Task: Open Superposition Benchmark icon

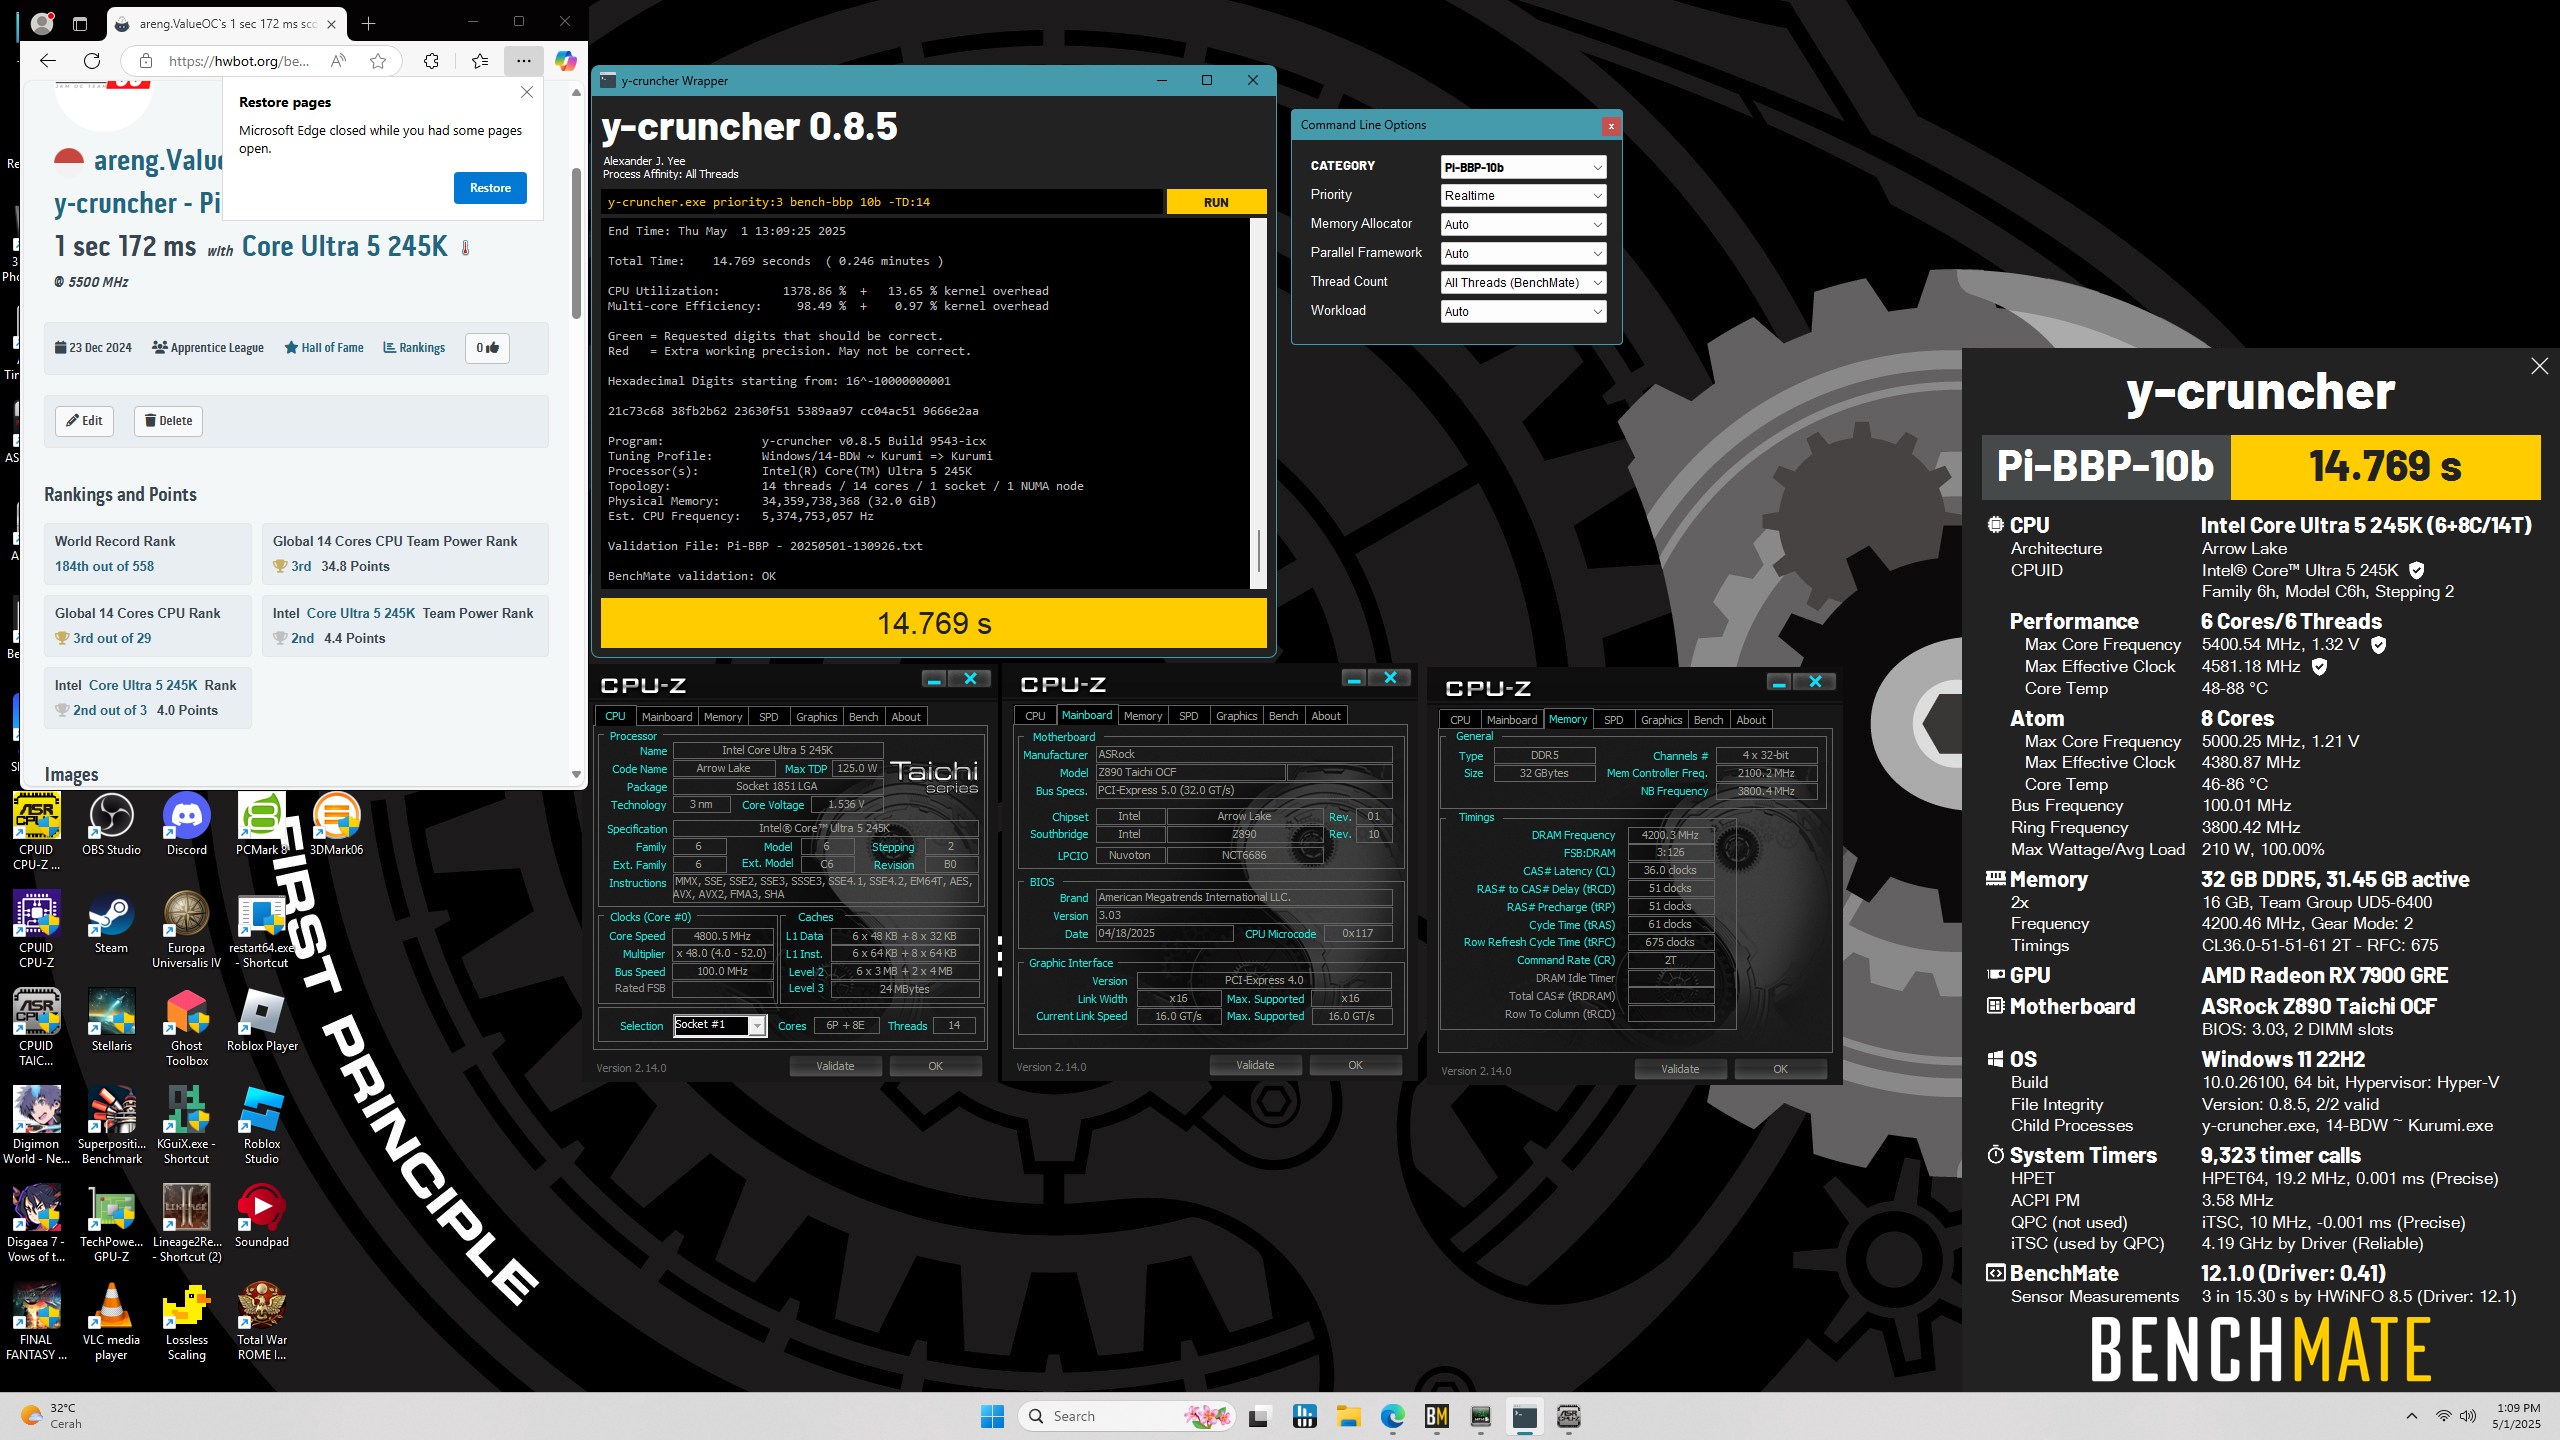Action: (111, 1125)
